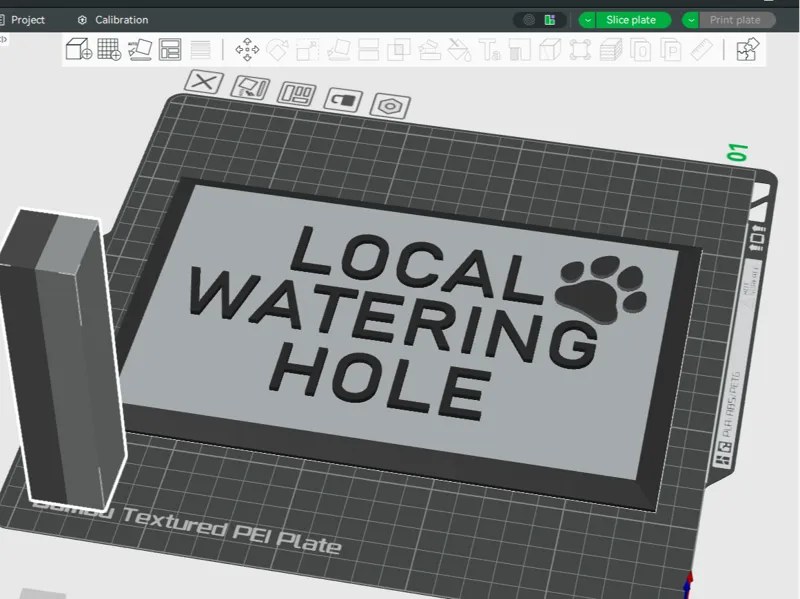800x599 pixels.
Task: Expand the Slice plate dropdown arrow
Action: point(587,20)
